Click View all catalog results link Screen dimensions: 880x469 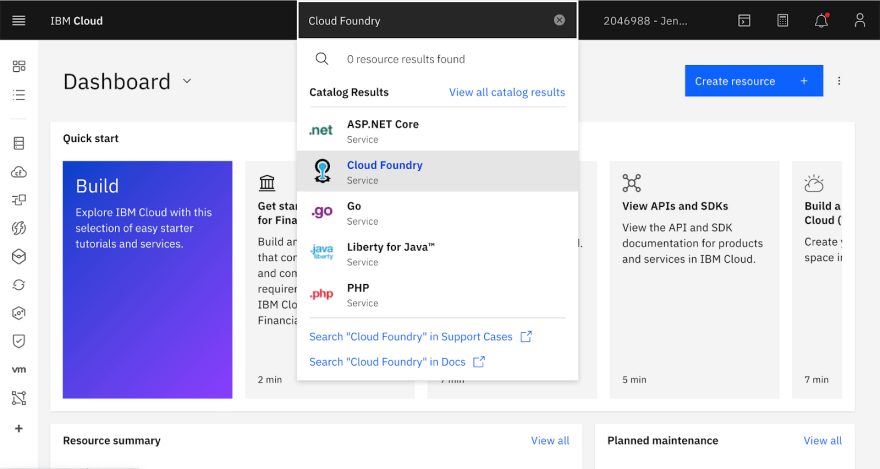tap(507, 92)
